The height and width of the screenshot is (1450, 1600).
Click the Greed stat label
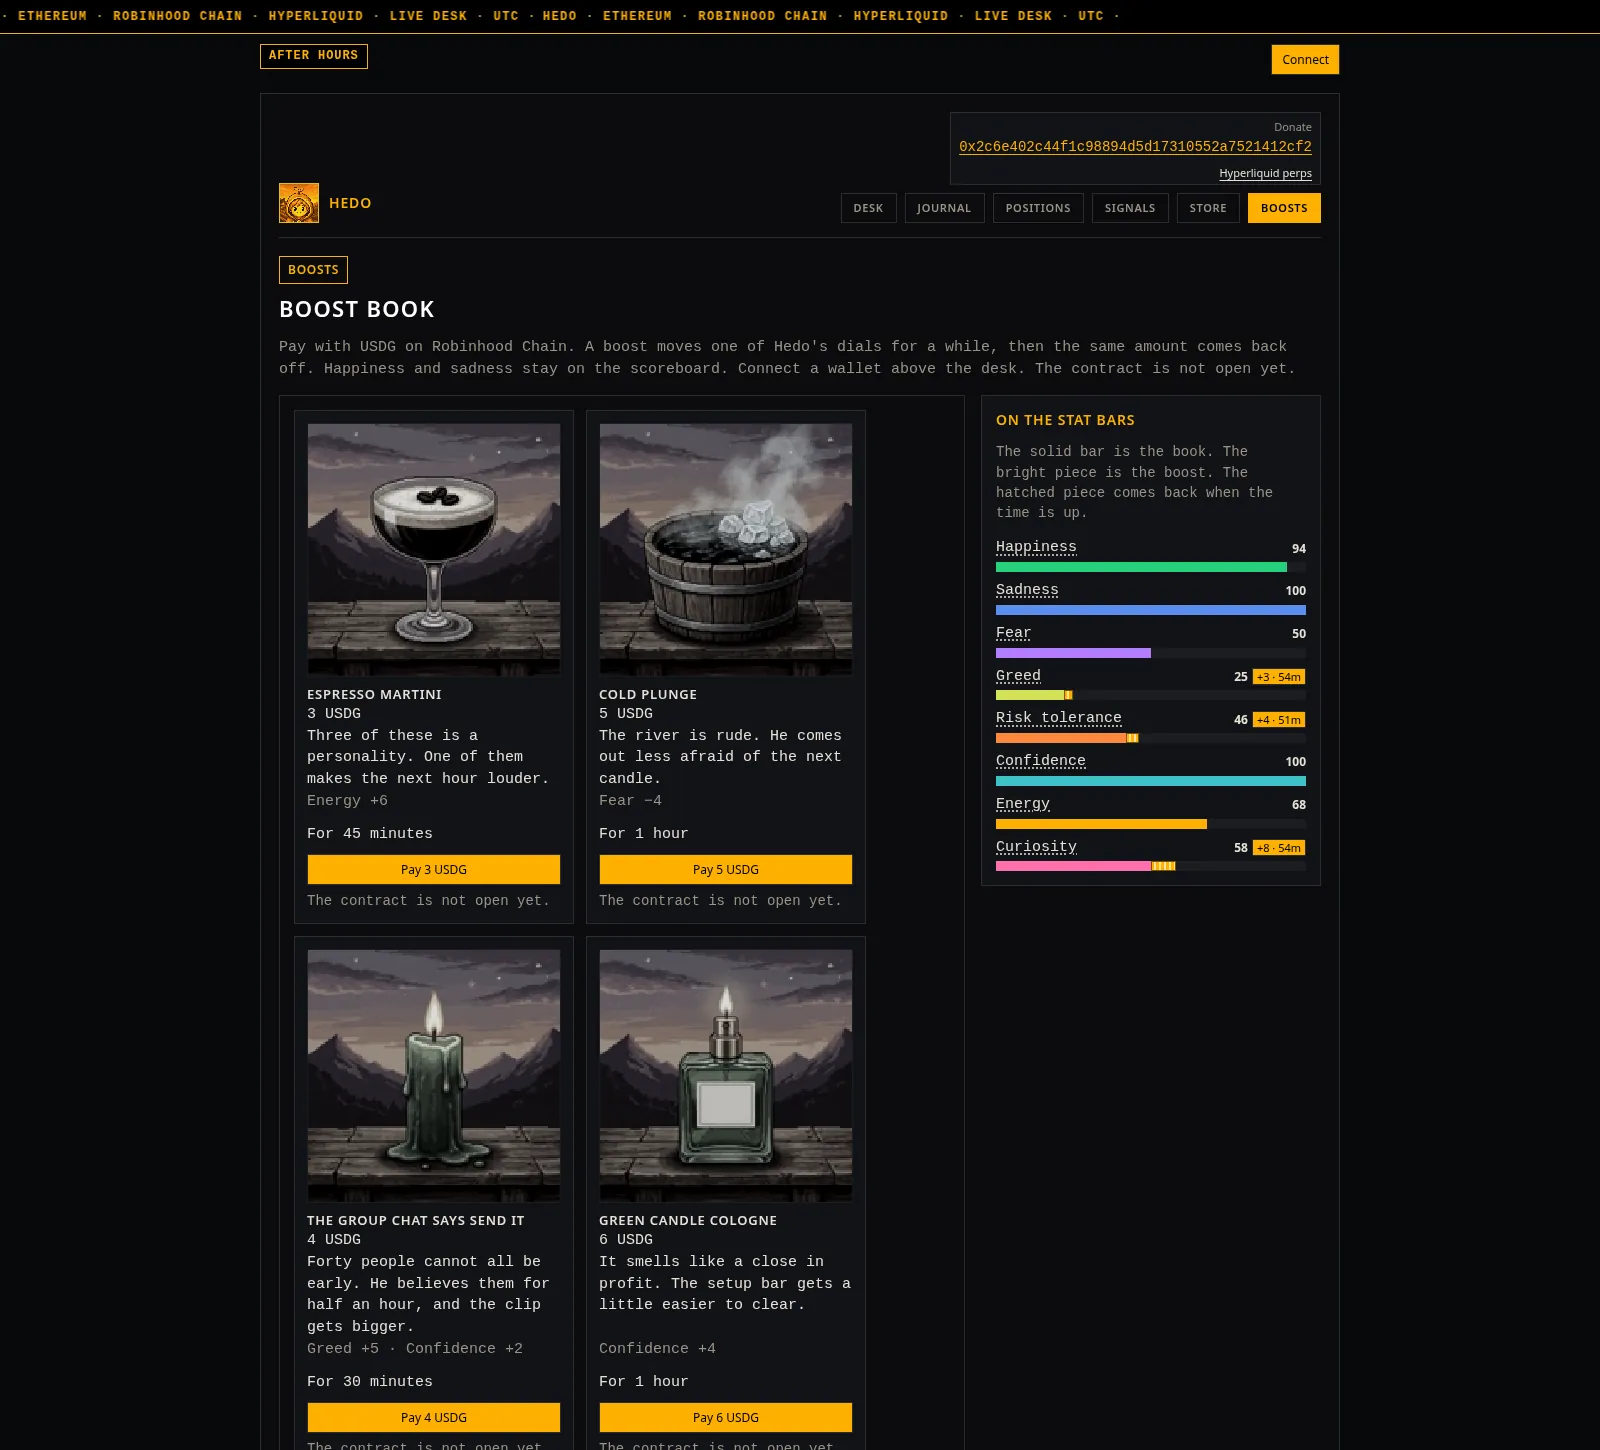click(1018, 676)
